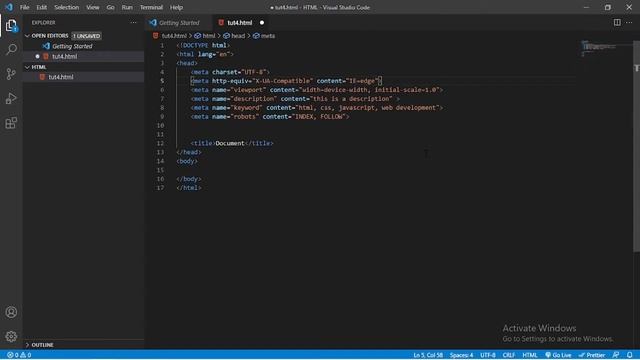Click the opening body tag on line 14
The width and height of the screenshot is (640, 360).
tap(187, 161)
